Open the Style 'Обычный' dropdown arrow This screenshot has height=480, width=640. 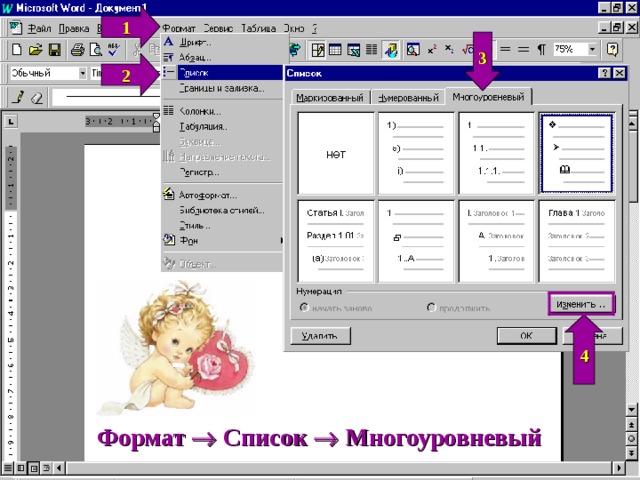tap(83, 73)
